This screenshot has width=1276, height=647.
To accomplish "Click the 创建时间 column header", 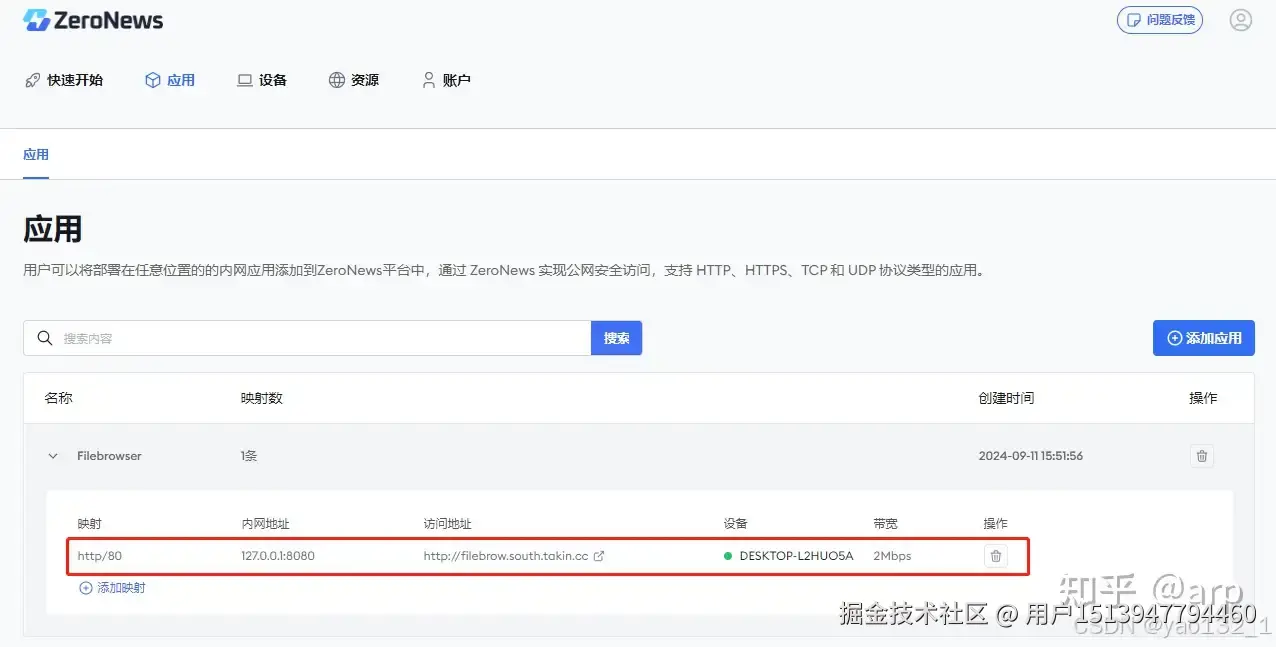I will pyautogui.click(x=1006, y=398).
